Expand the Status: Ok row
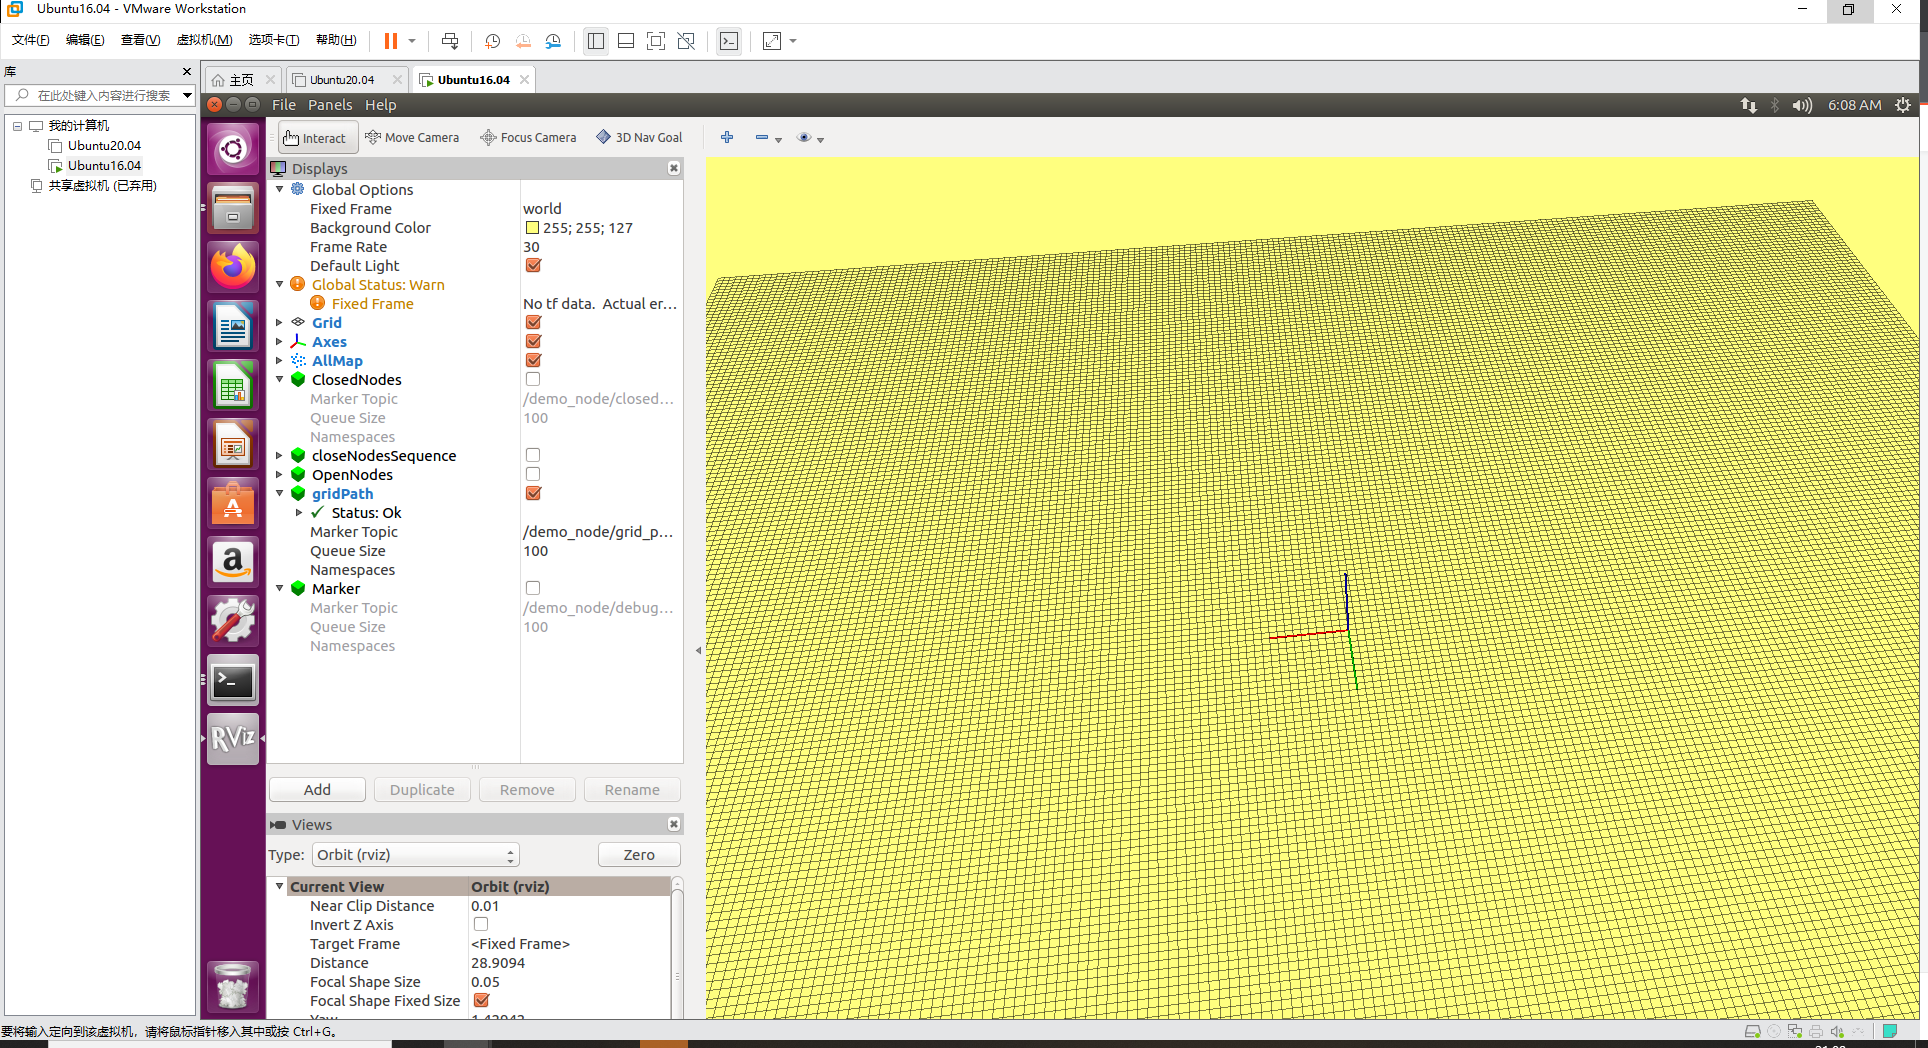This screenshot has height=1048, width=1928. coord(299,512)
